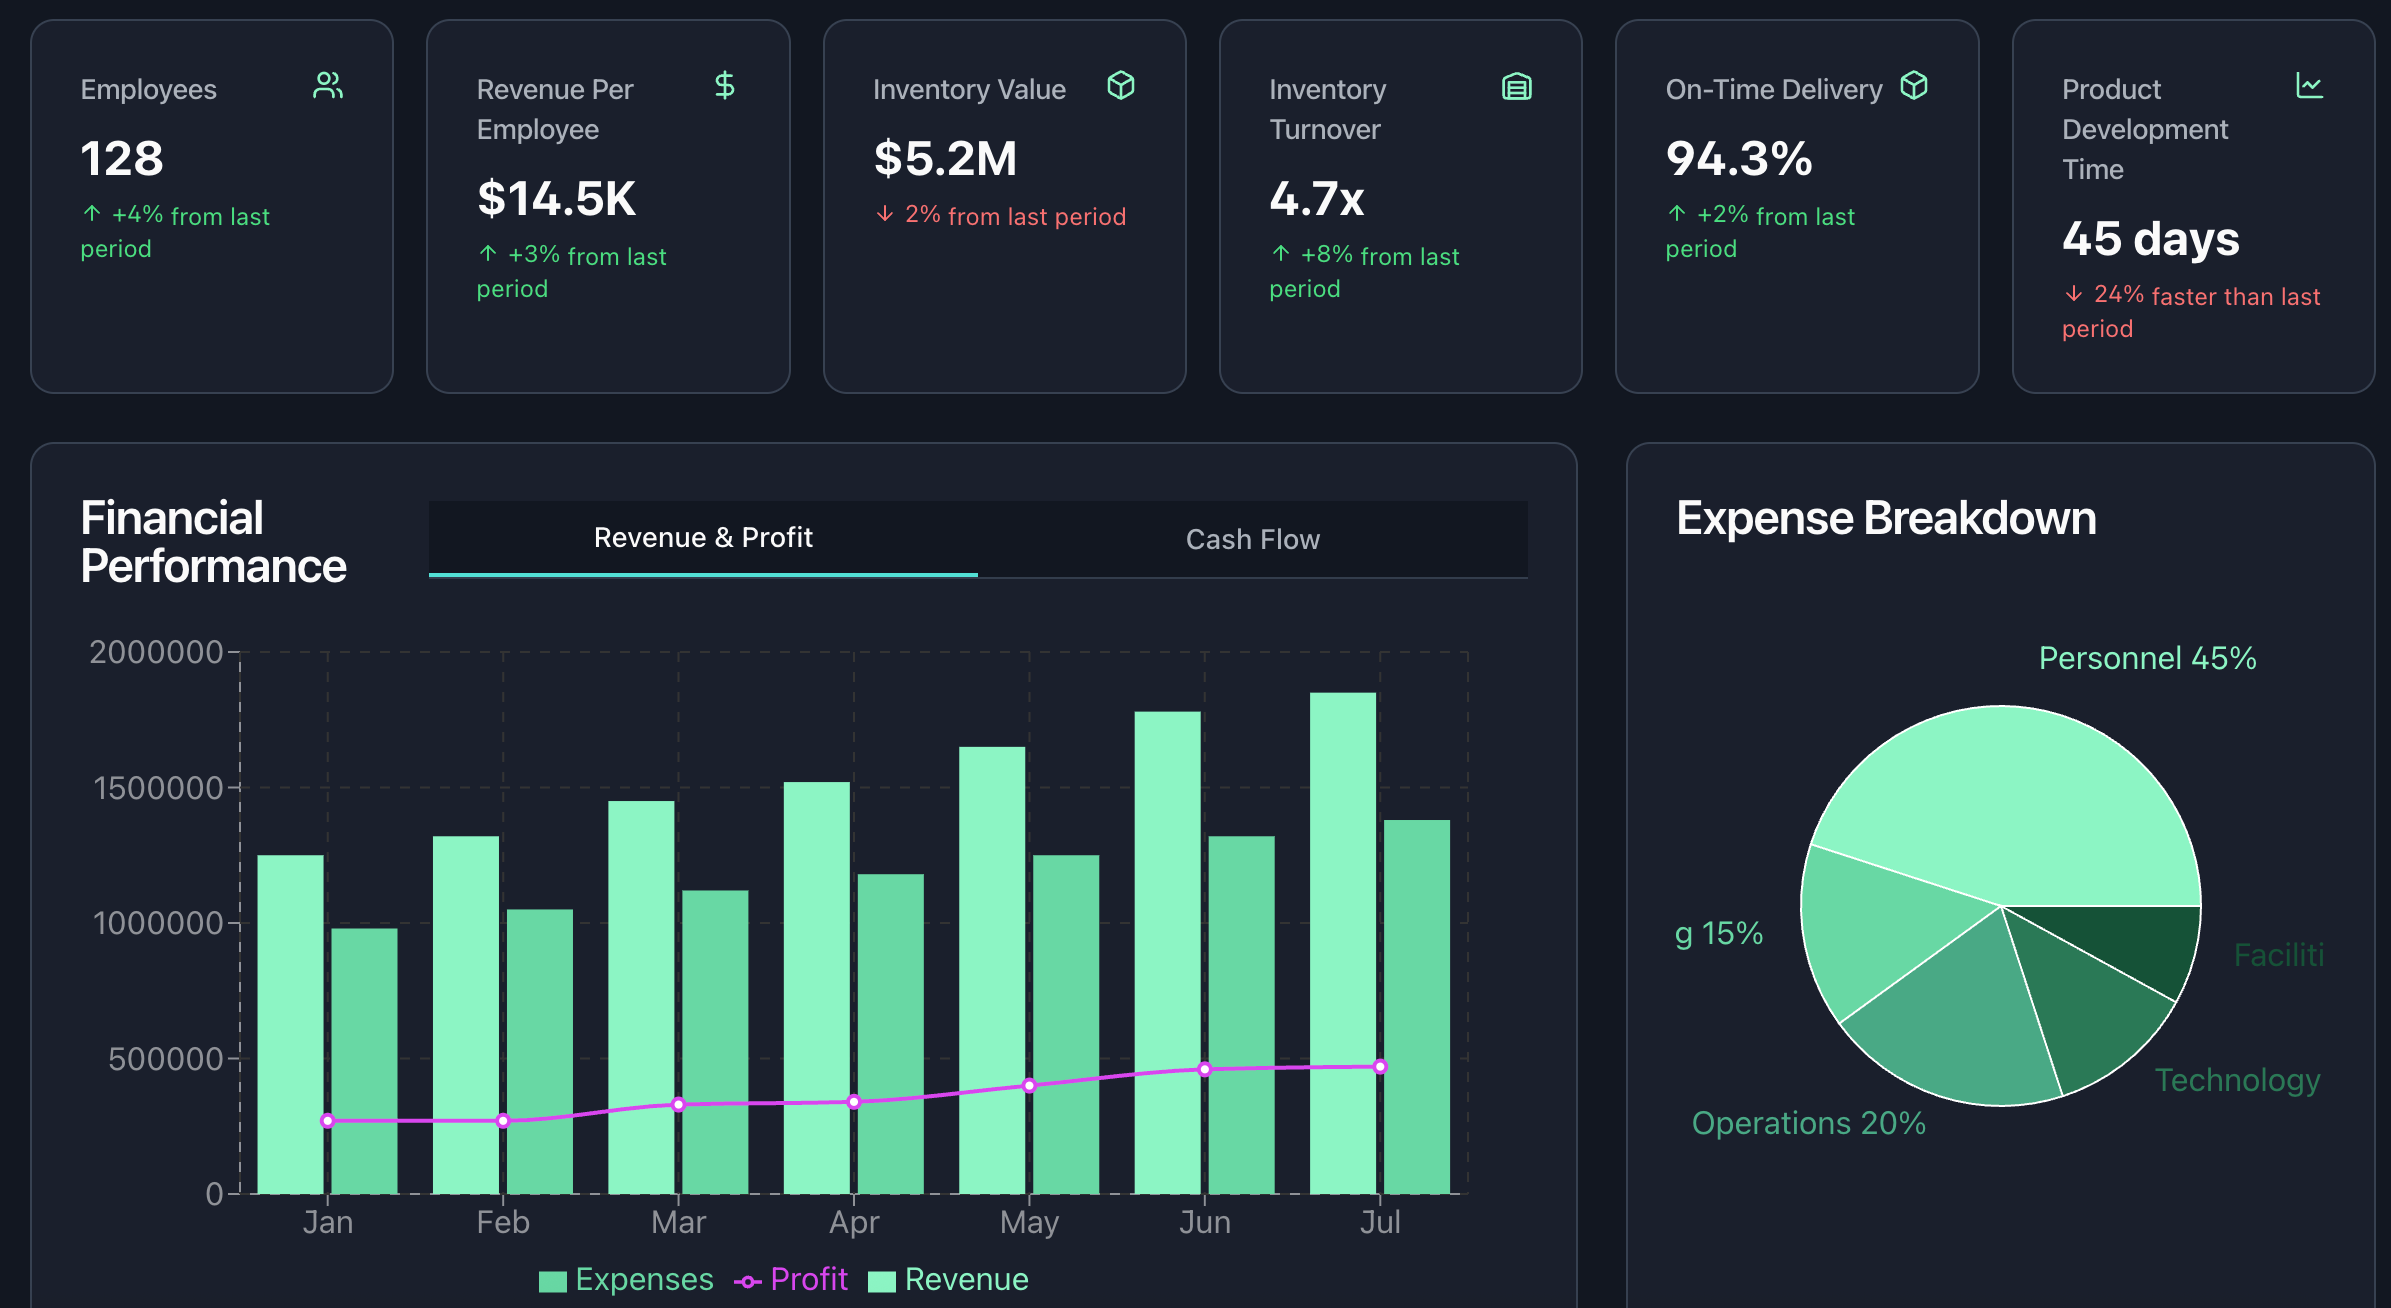Click the Operations 20% pie label

[1808, 1123]
